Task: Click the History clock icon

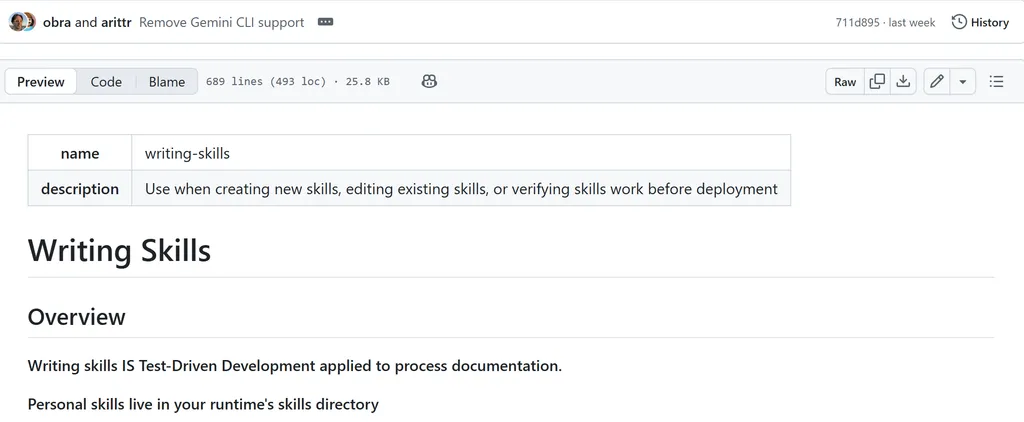Action: click(959, 22)
